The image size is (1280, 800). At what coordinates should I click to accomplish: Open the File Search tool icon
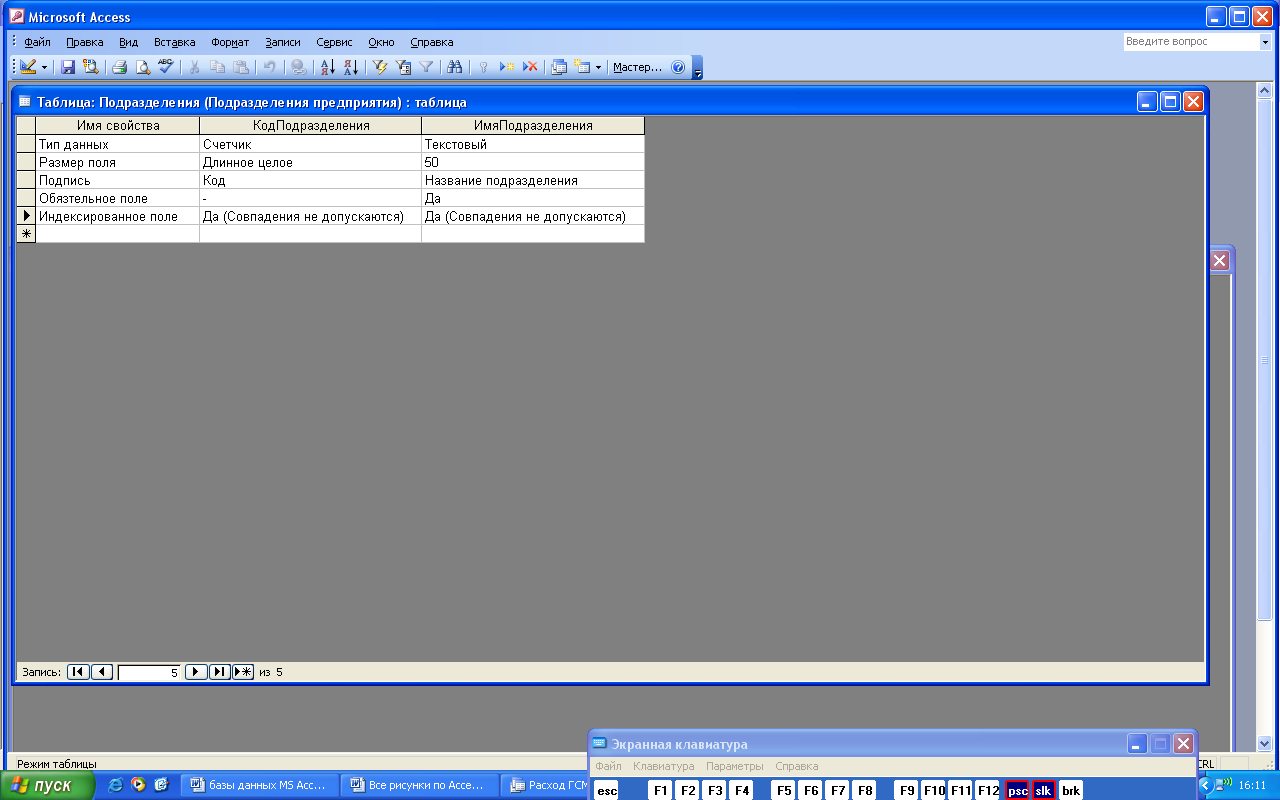(90, 68)
